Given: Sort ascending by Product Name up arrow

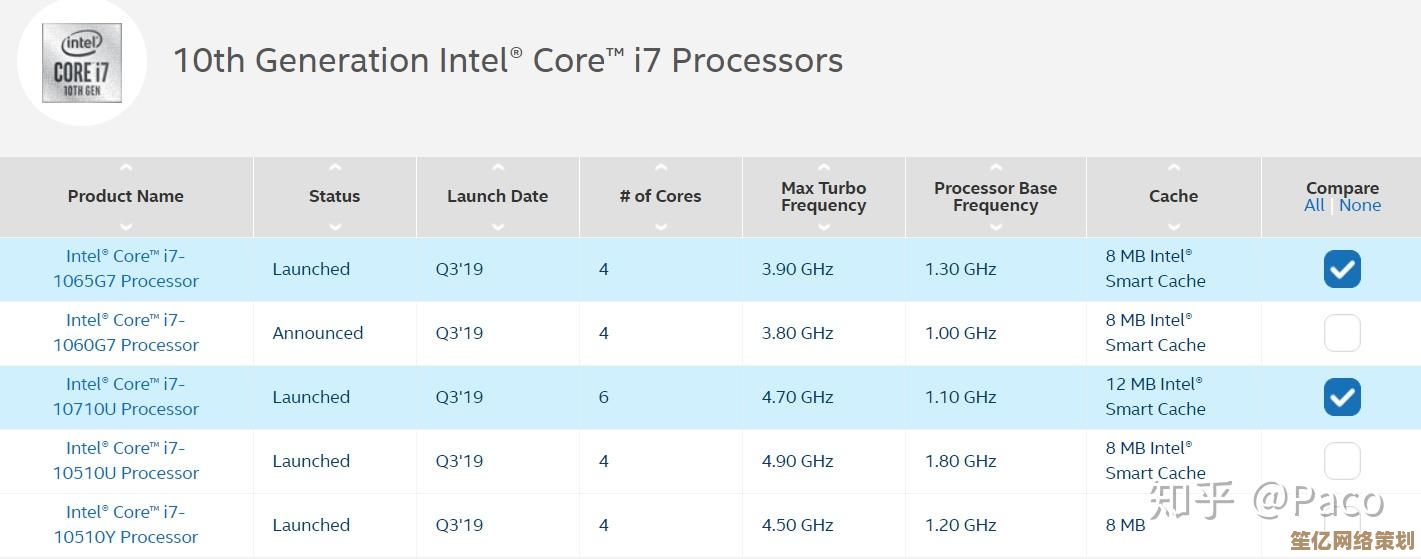Looking at the screenshot, I should (126, 168).
